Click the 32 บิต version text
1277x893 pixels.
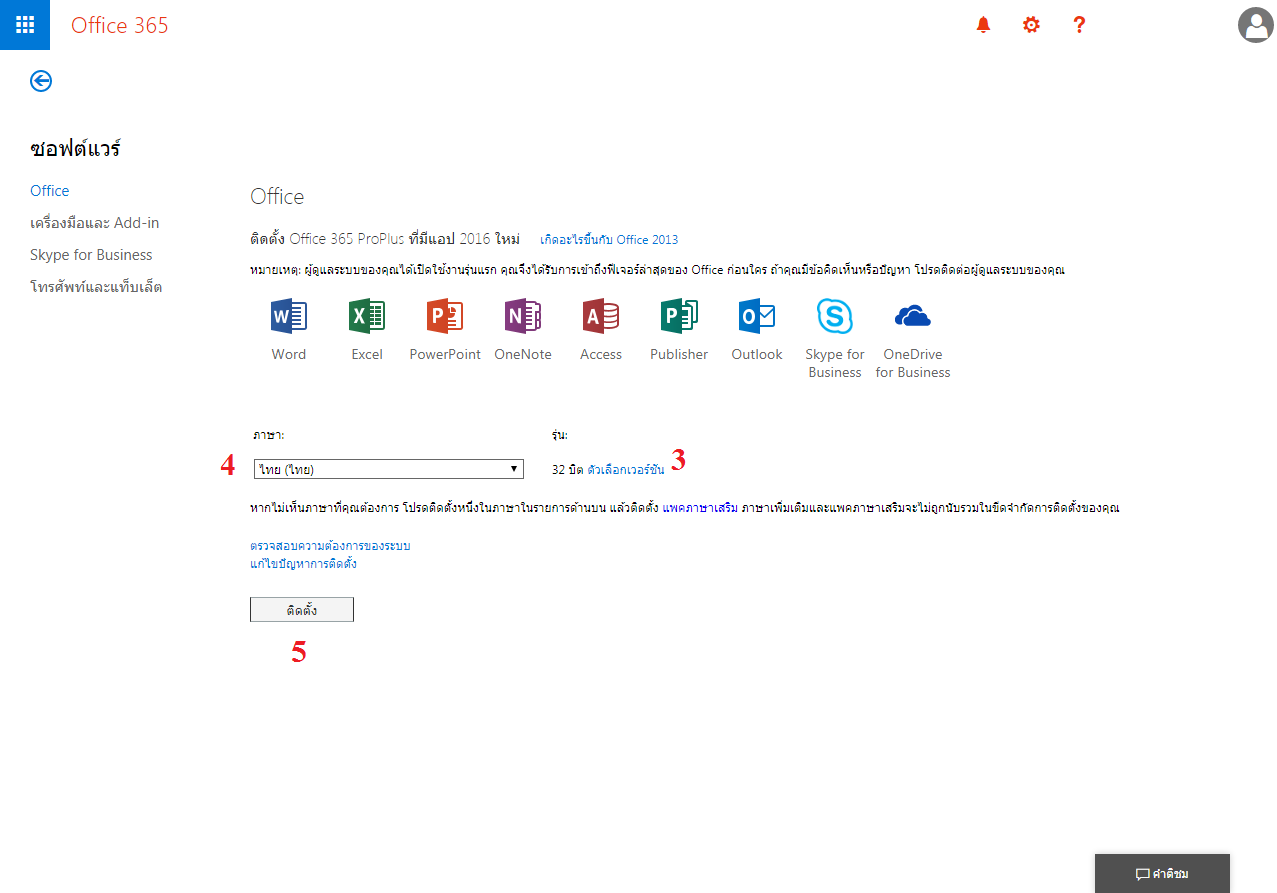click(567, 469)
